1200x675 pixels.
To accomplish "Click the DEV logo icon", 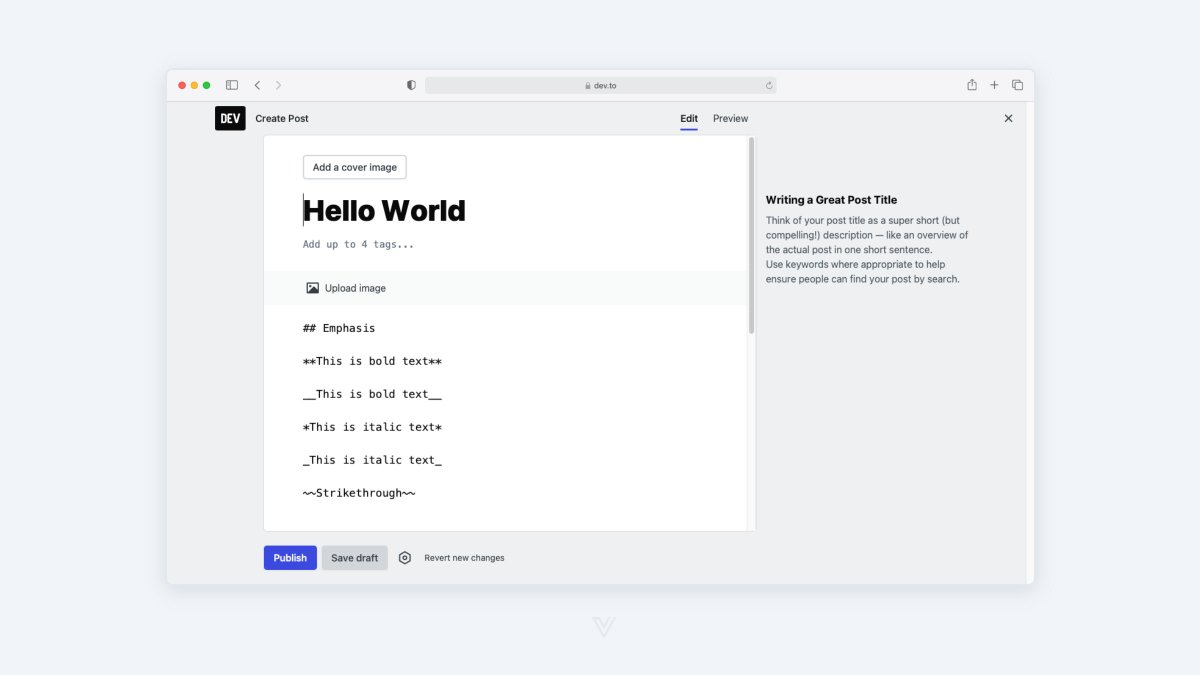I will pos(230,118).
